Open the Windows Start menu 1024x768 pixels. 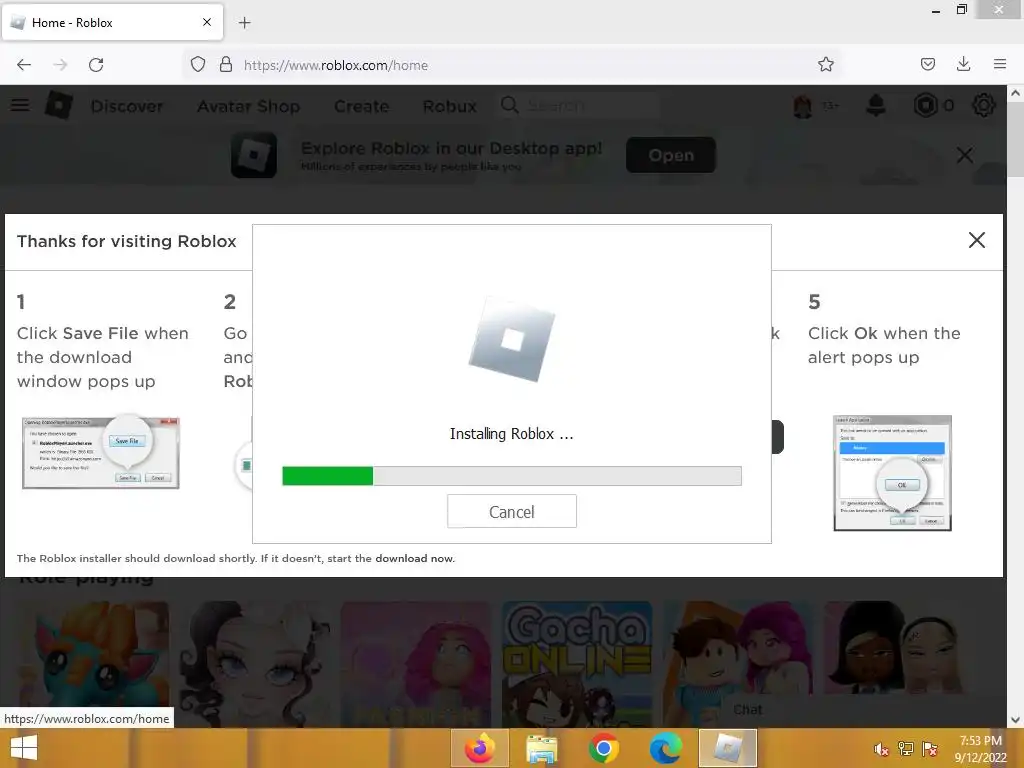tap(24, 748)
